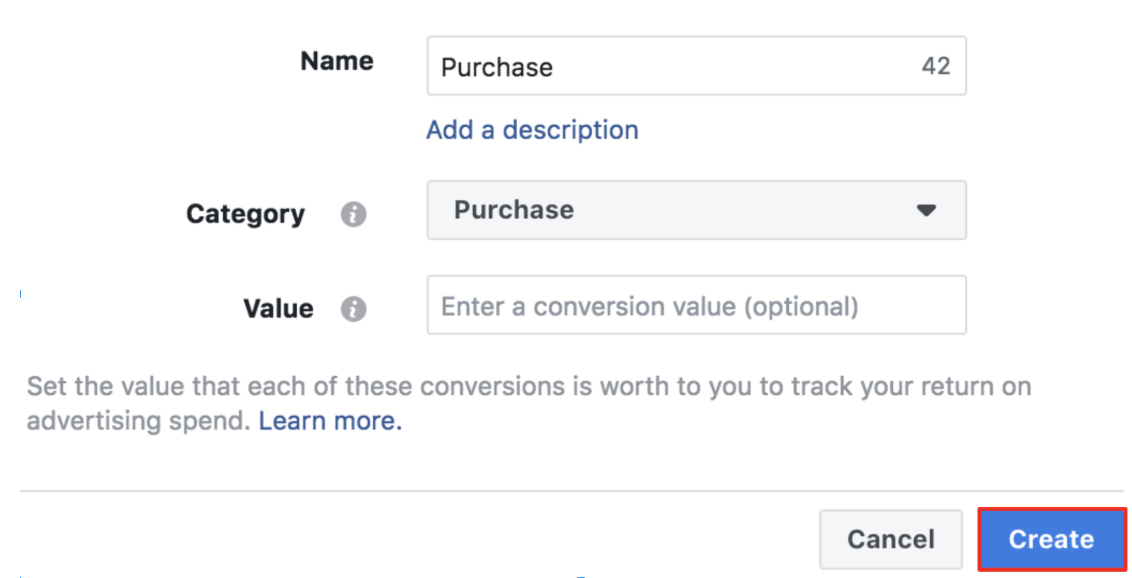The image size is (1132, 578).
Task: Click the info icon beside Value
Action: [353, 309]
